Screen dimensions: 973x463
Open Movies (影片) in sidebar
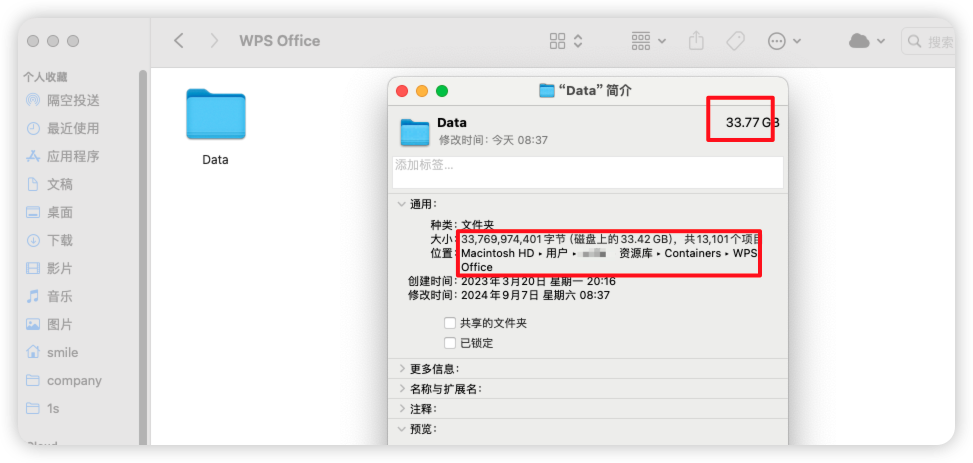click(x=49, y=268)
